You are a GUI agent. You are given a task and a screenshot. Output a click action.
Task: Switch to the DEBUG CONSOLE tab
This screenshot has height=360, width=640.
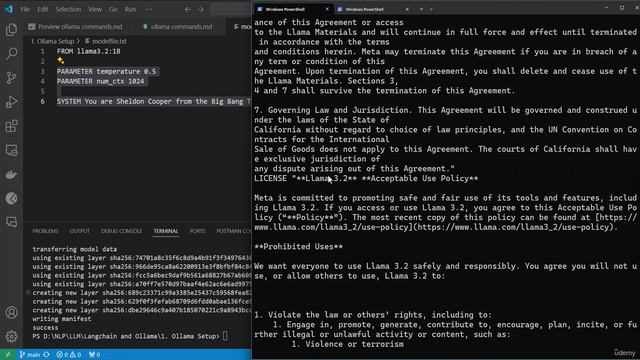pyautogui.click(x=121, y=231)
